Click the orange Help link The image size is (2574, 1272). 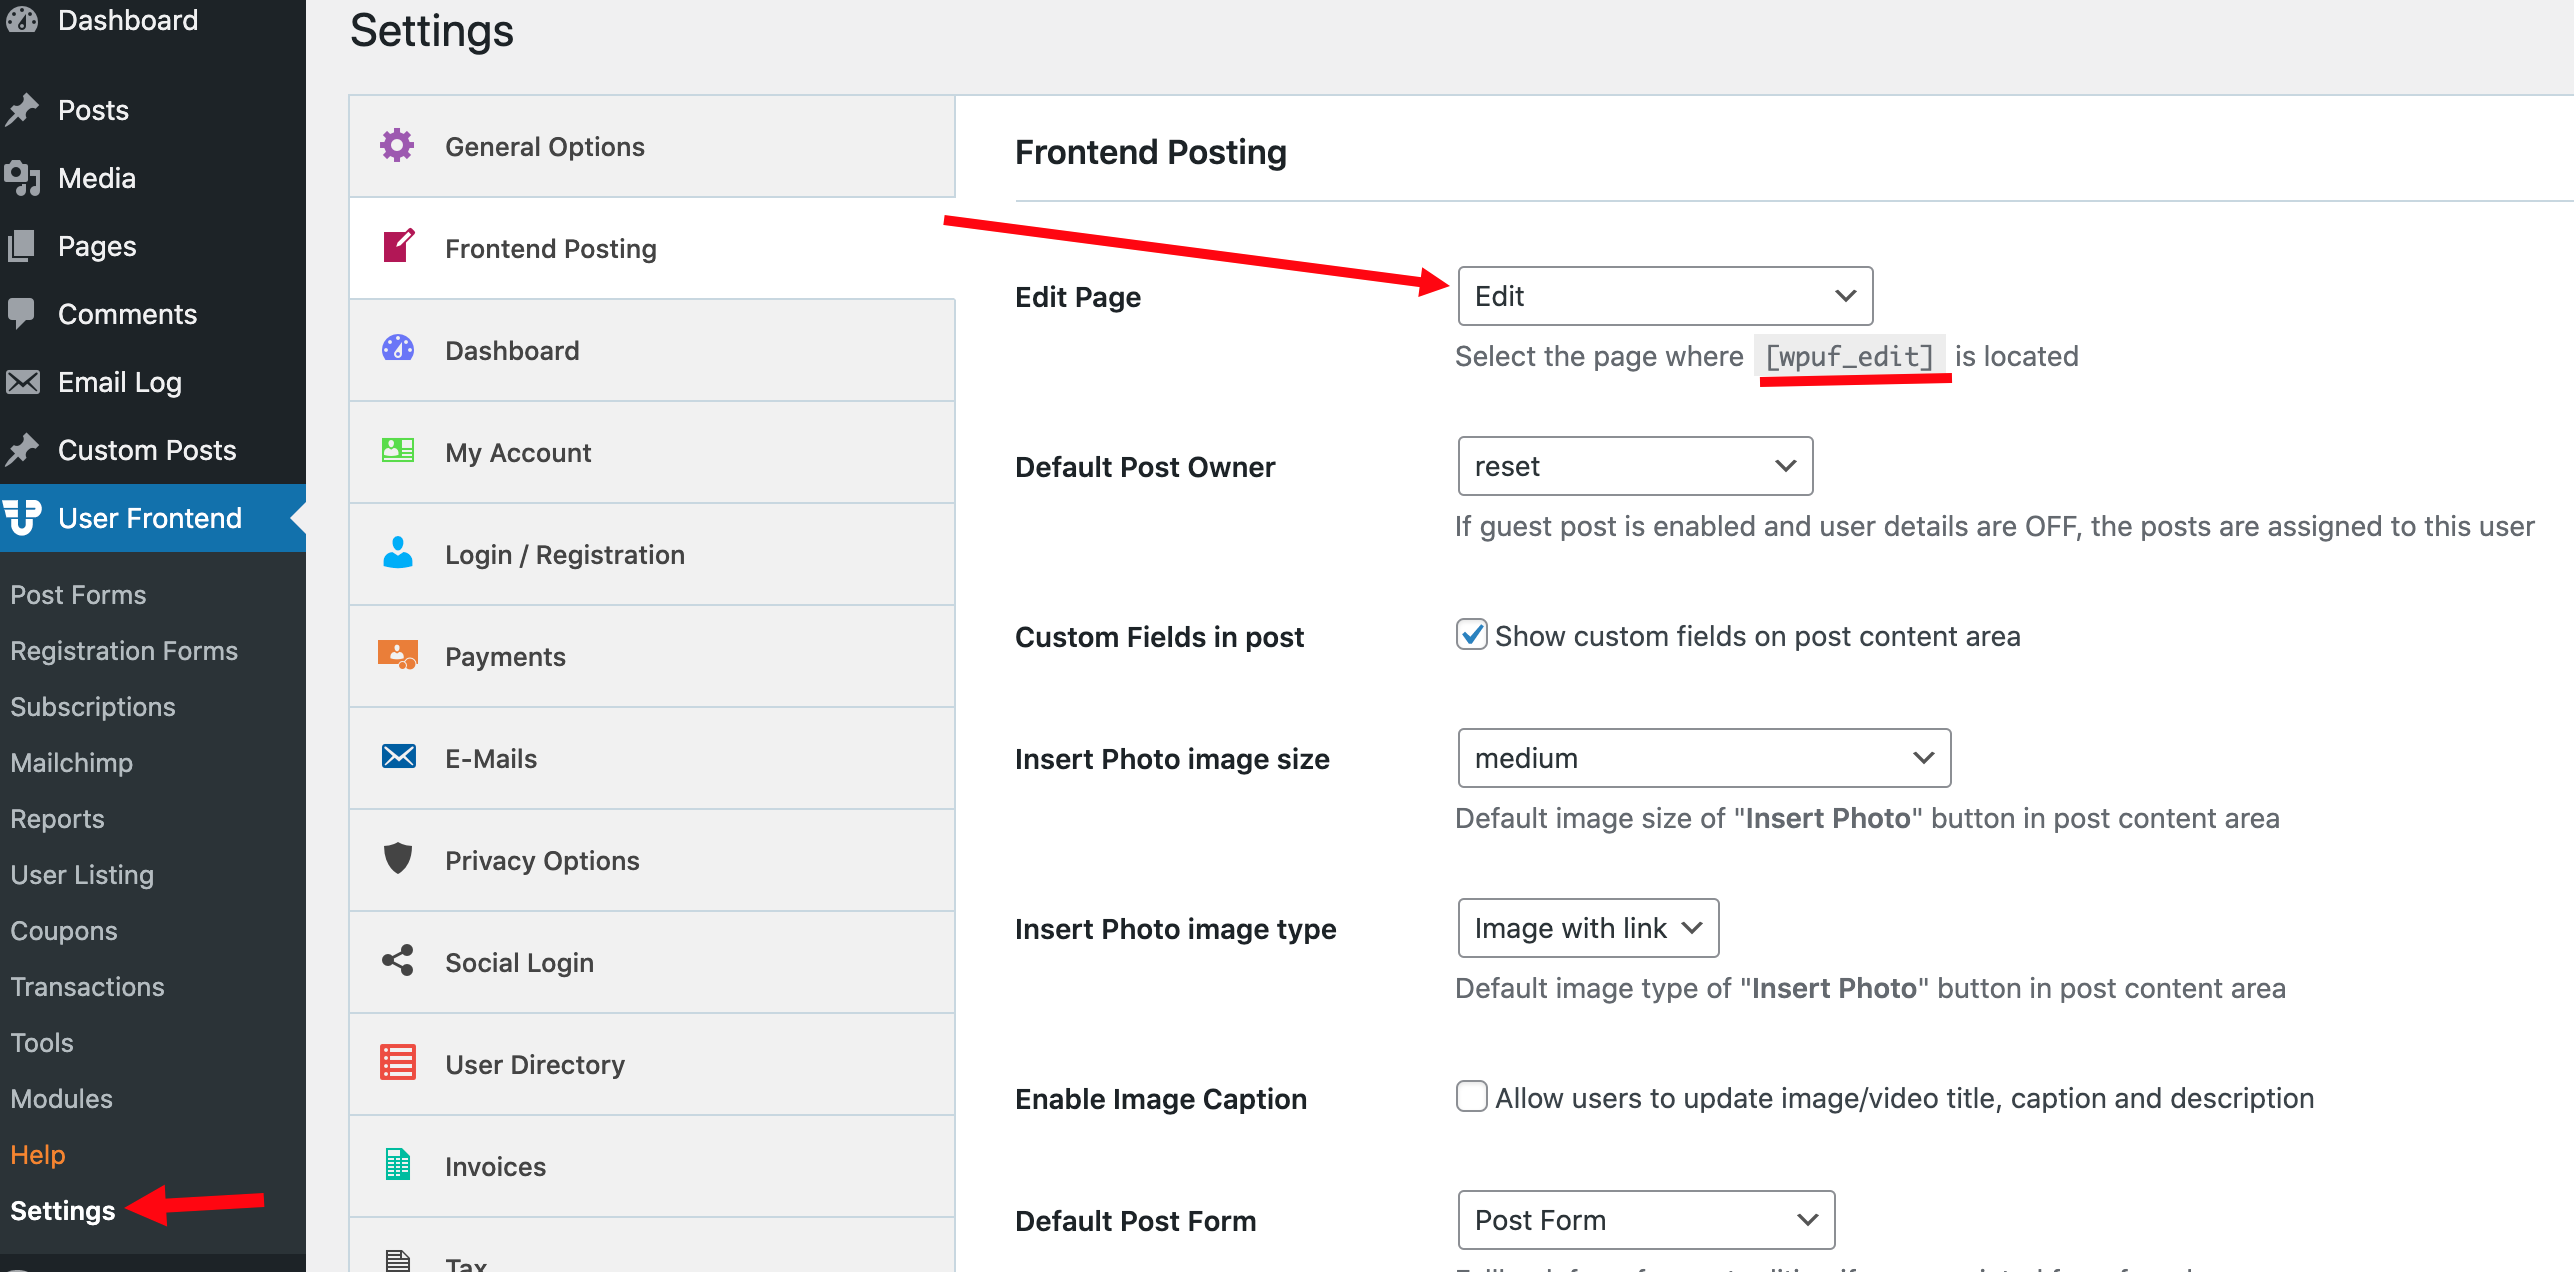[x=38, y=1155]
